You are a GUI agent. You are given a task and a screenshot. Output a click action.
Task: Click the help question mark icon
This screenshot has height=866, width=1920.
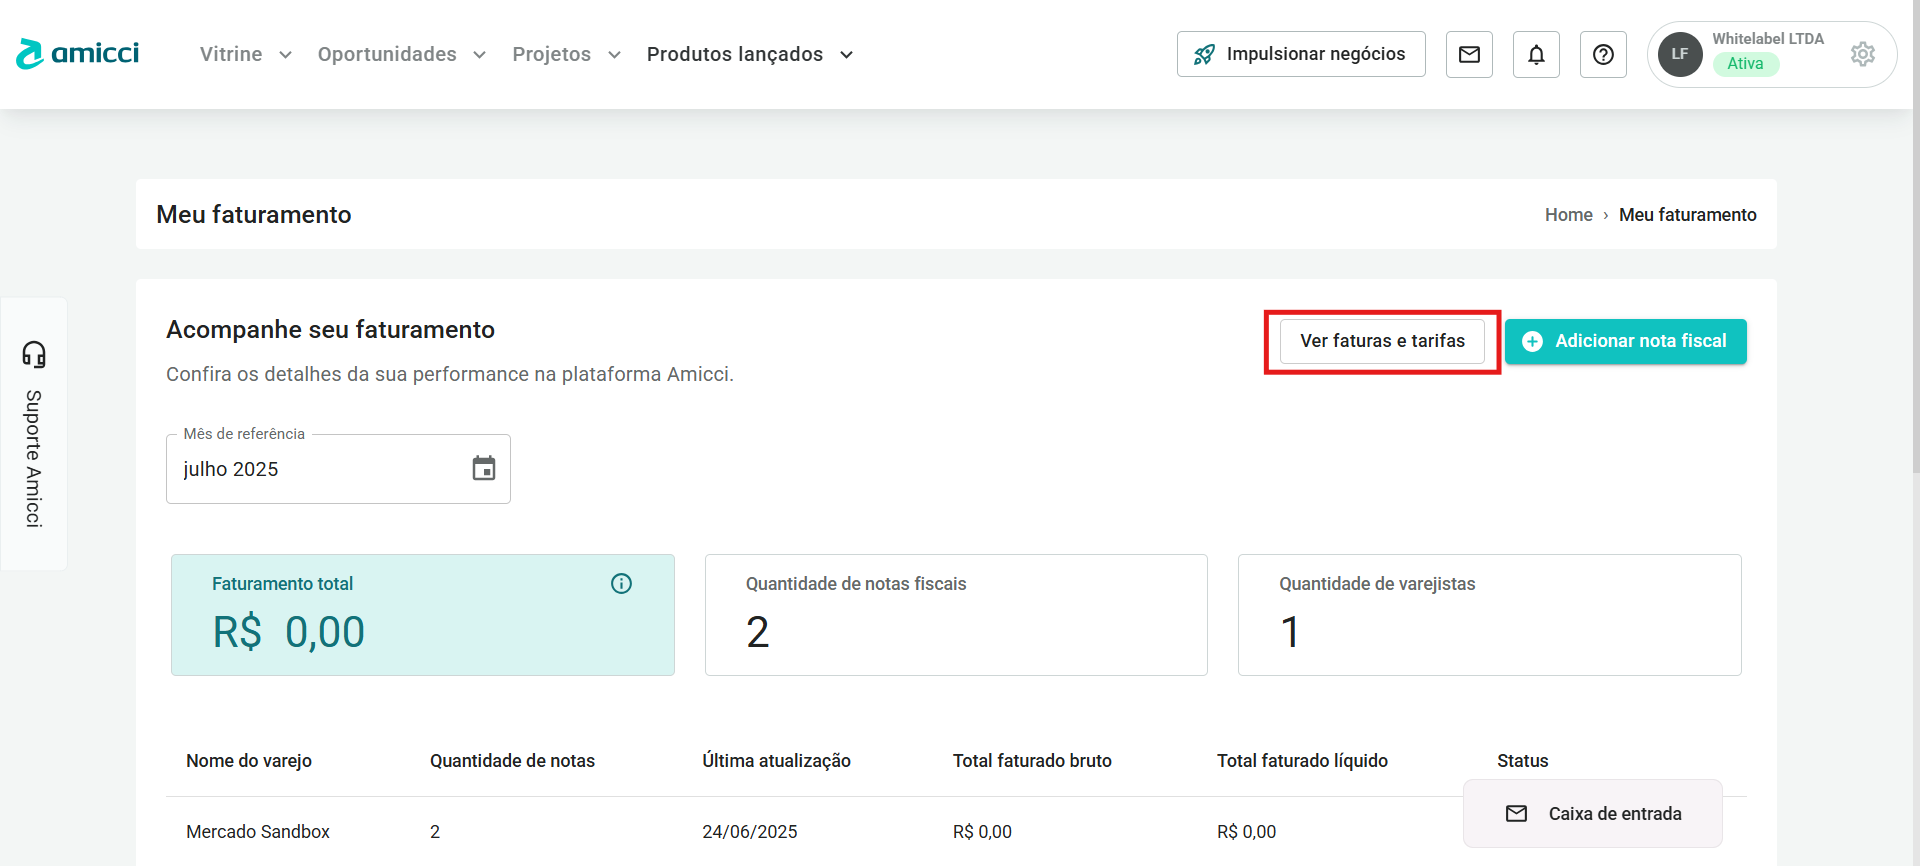point(1603,54)
